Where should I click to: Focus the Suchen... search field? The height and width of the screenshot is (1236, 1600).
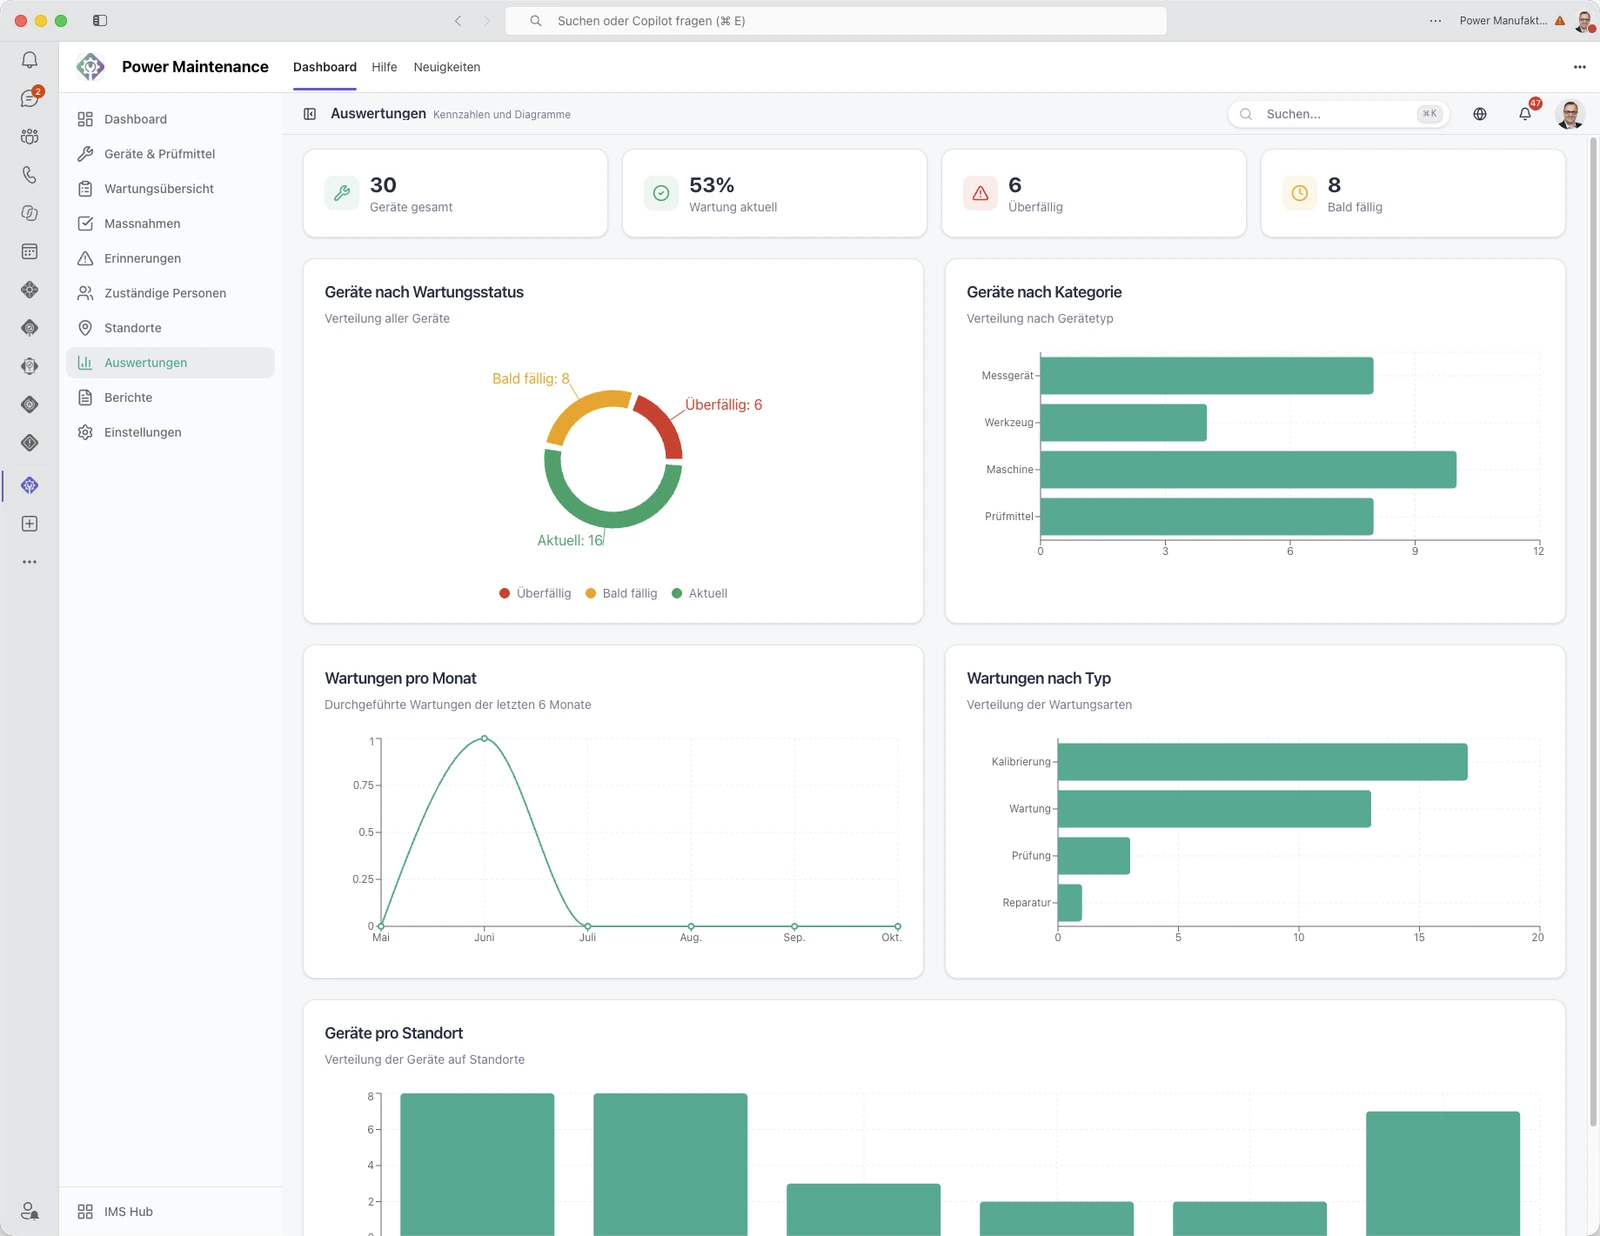1338,114
